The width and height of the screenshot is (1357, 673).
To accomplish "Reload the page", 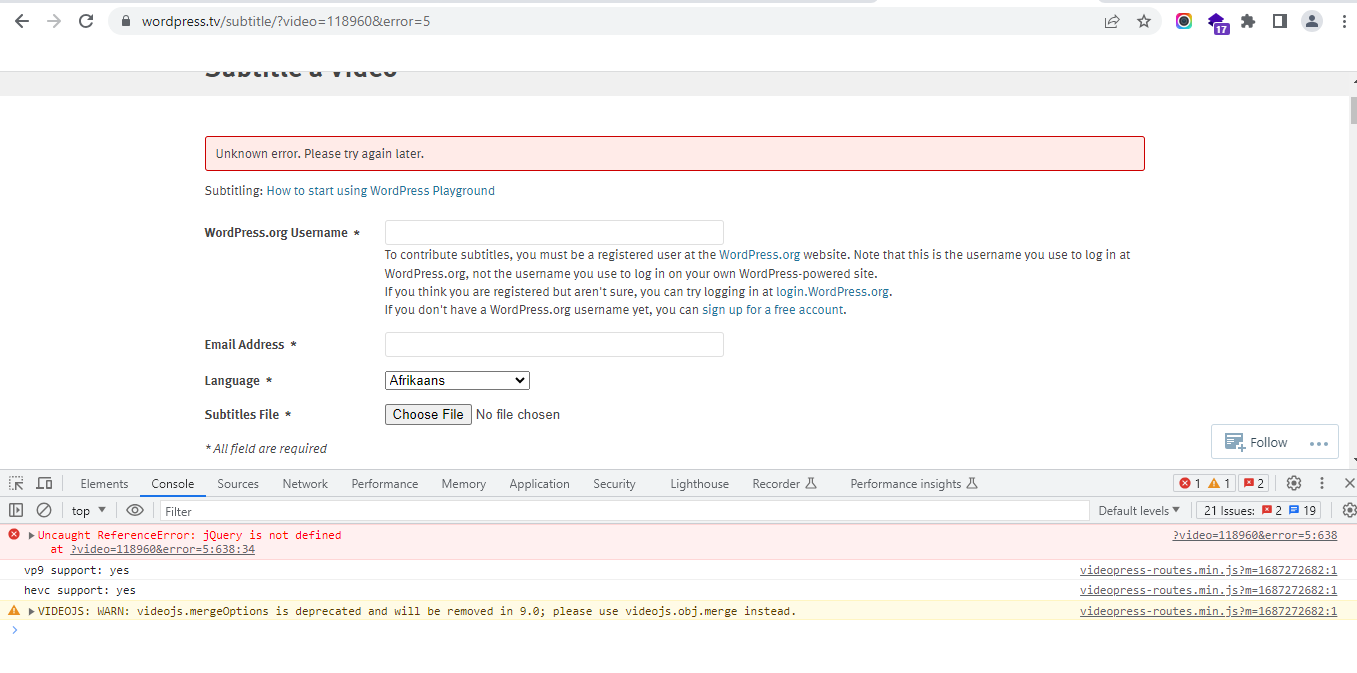I will pyautogui.click(x=86, y=21).
